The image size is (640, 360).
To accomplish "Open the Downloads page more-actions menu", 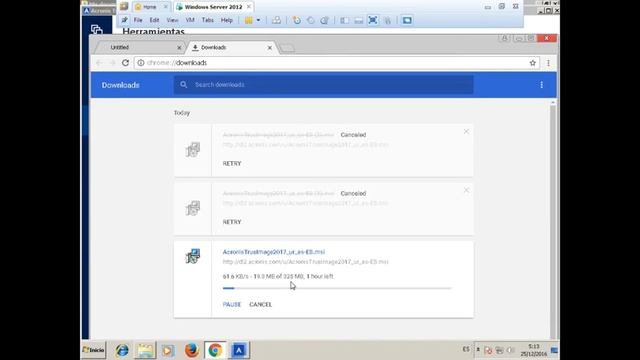I will click(x=542, y=85).
